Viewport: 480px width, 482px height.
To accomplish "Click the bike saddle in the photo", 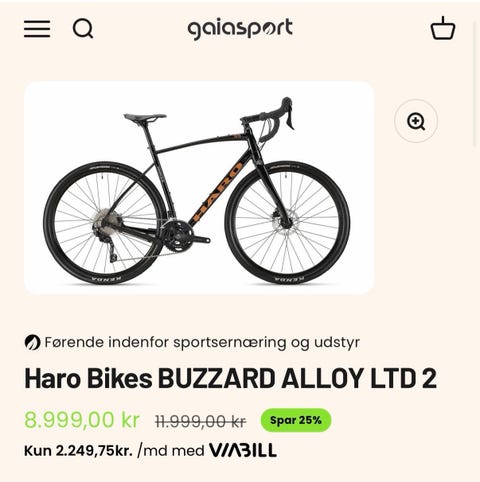I will click(x=145, y=117).
